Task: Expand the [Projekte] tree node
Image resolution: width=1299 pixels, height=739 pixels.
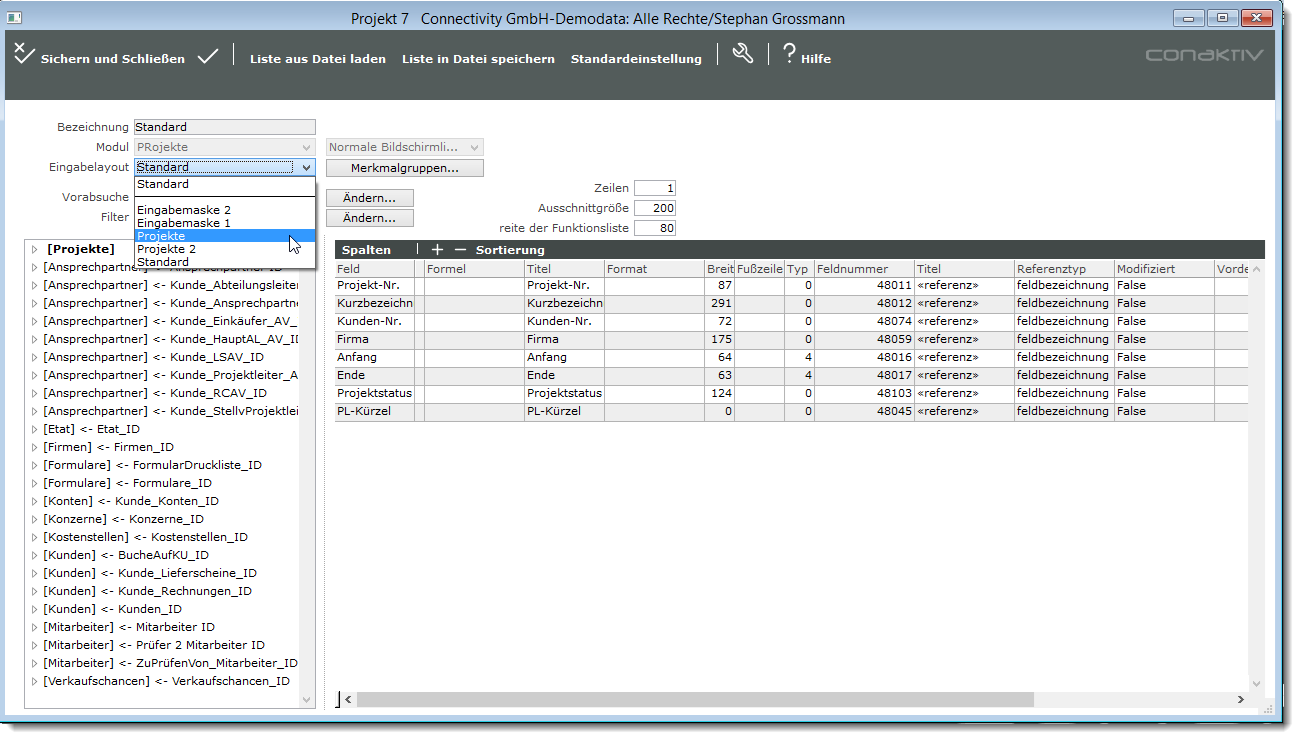Action: click(x=35, y=249)
